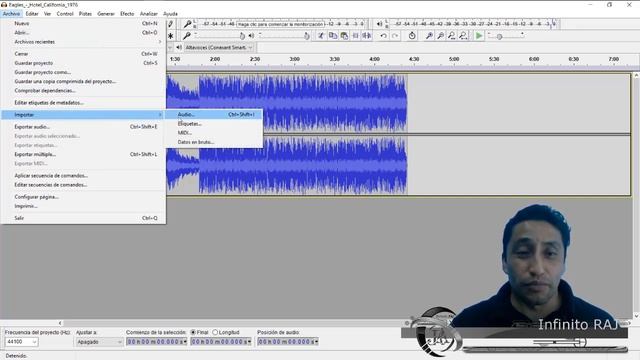Screen dimensions: 640x360
Task: Click 'Salir' menu entry
Action: coord(83,218)
